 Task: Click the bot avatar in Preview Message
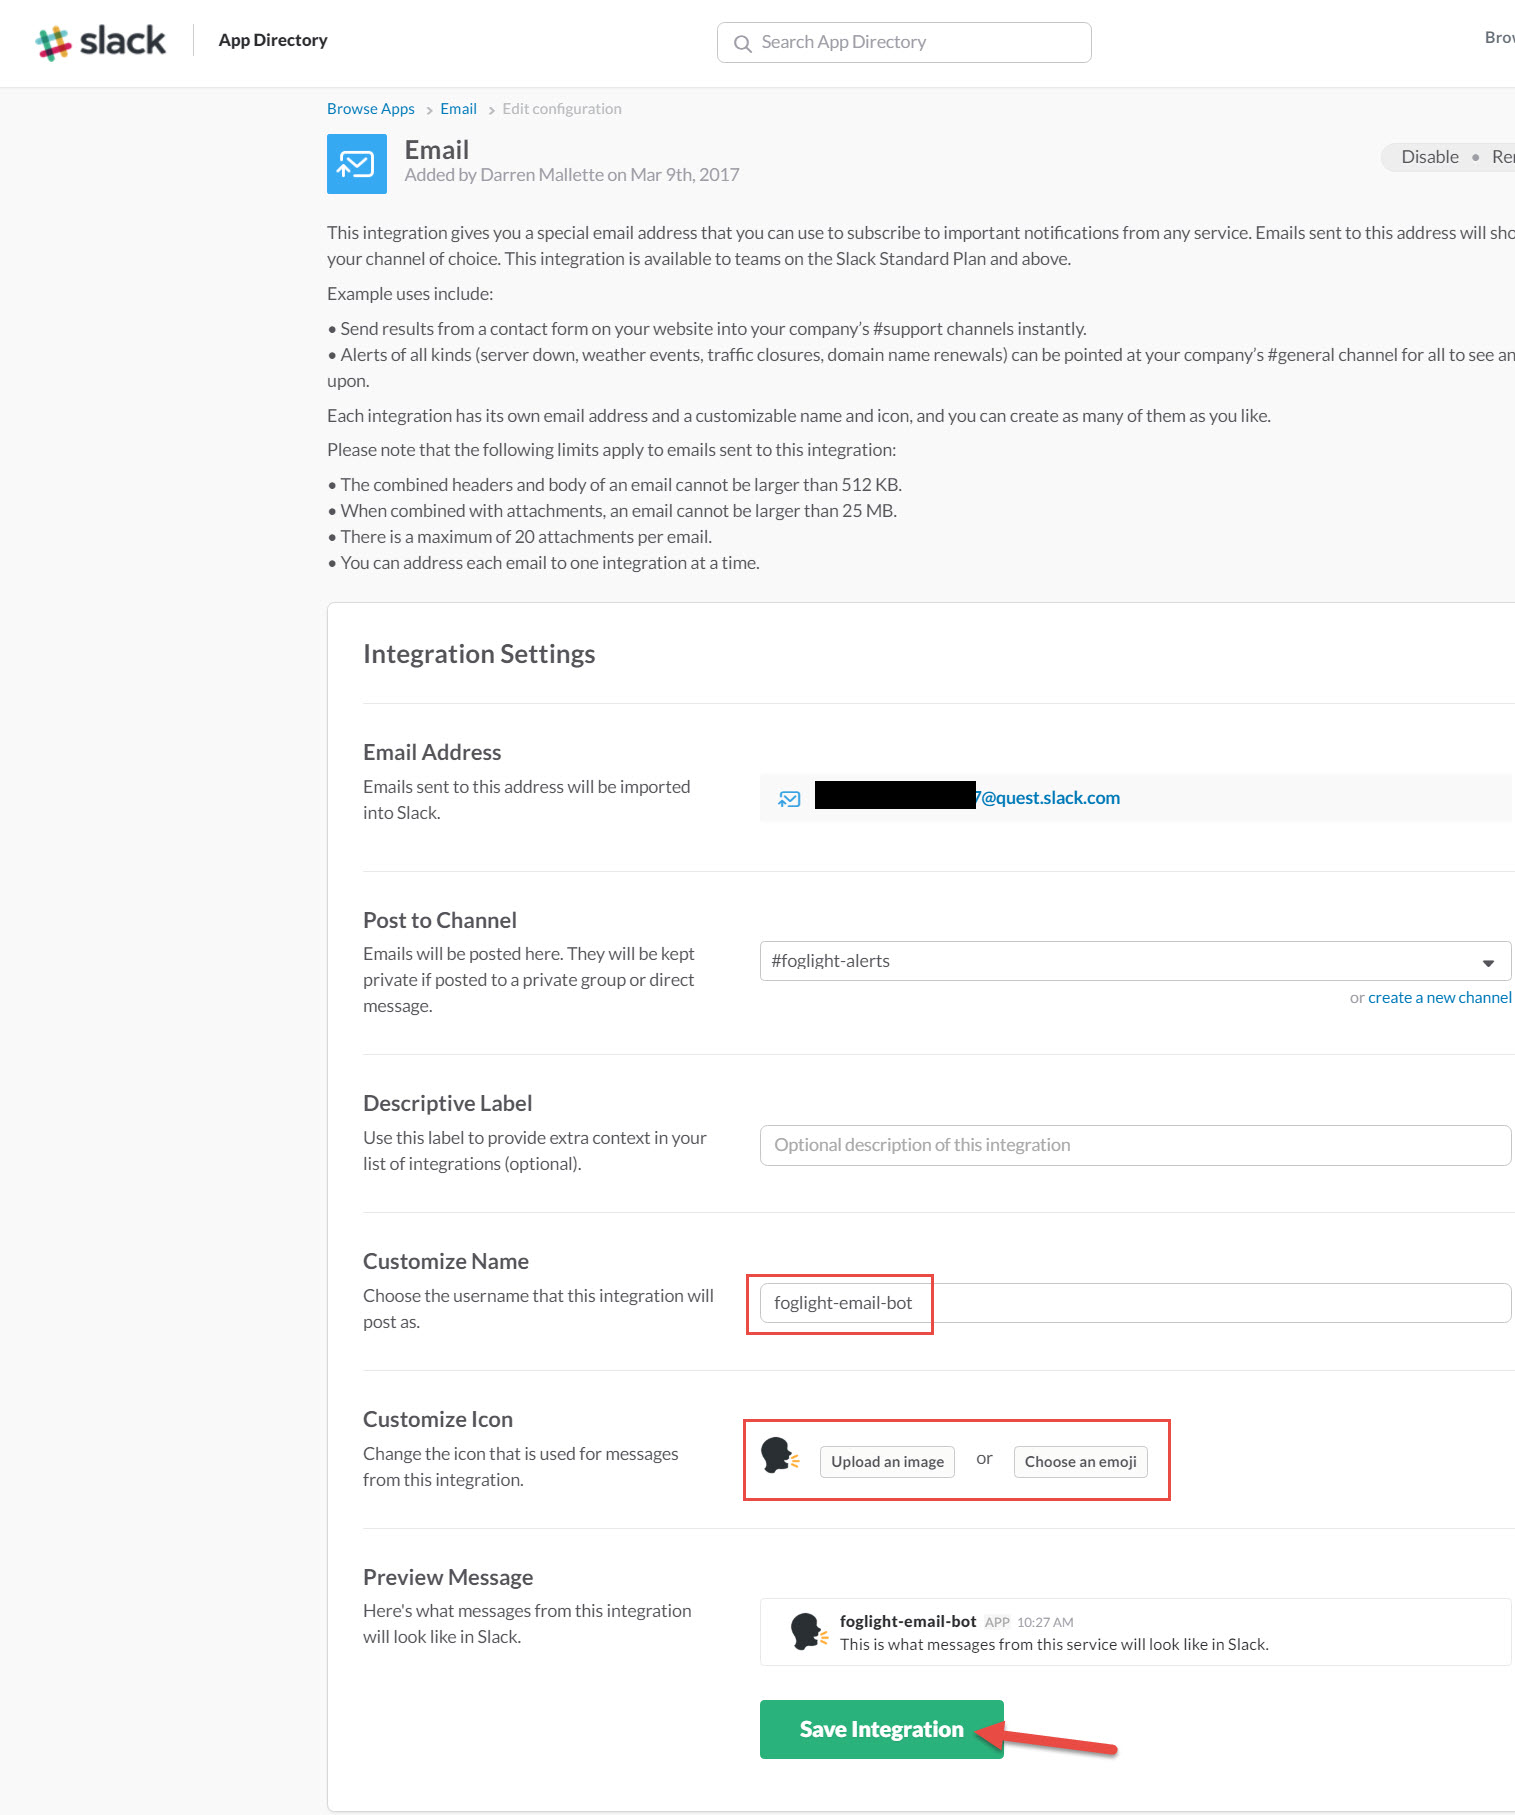click(x=808, y=1631)
